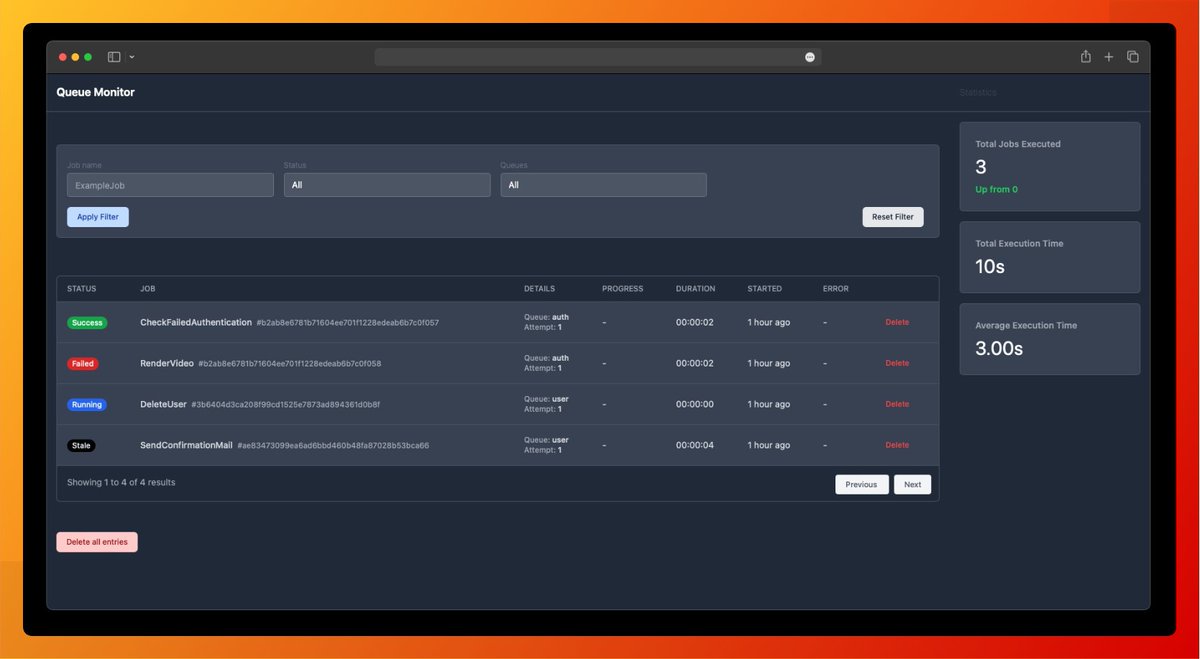Click the Reset Filter button
The height and width of the screenshot is (659, 1200).
tap(893, 217)
